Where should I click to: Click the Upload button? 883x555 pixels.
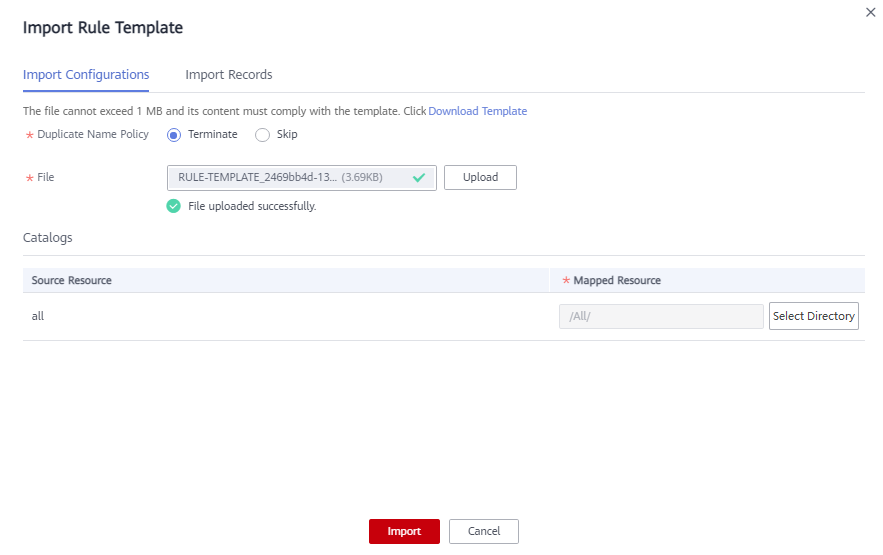[480, 177]
